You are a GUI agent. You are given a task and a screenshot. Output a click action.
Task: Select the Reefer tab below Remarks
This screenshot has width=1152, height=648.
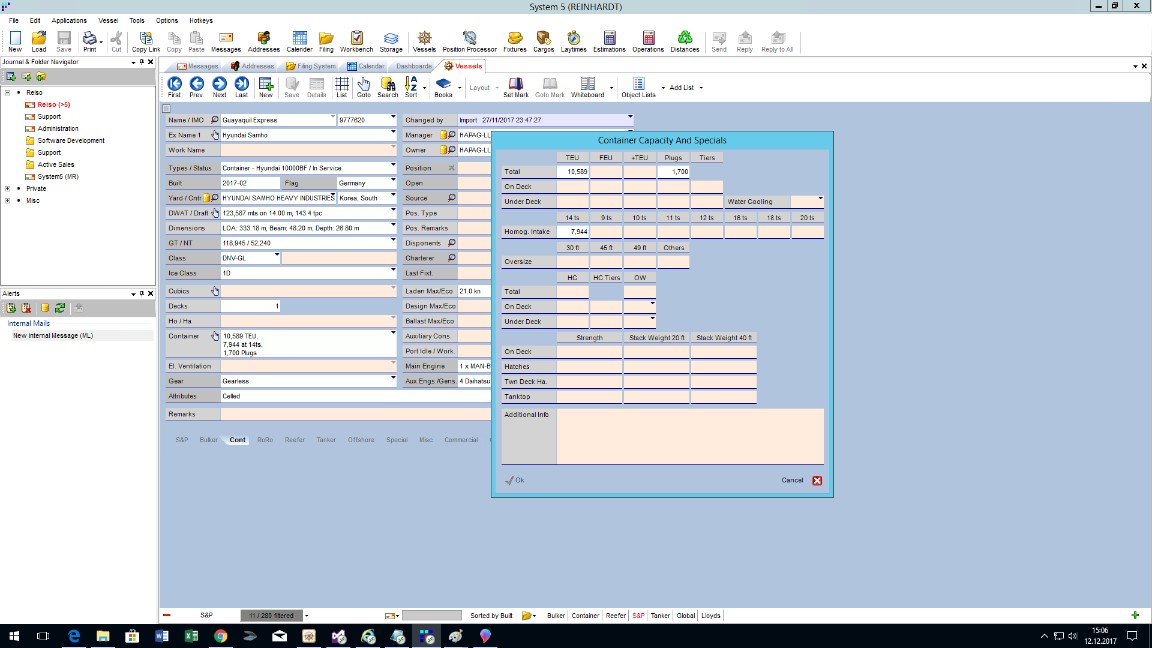(294, 440)
